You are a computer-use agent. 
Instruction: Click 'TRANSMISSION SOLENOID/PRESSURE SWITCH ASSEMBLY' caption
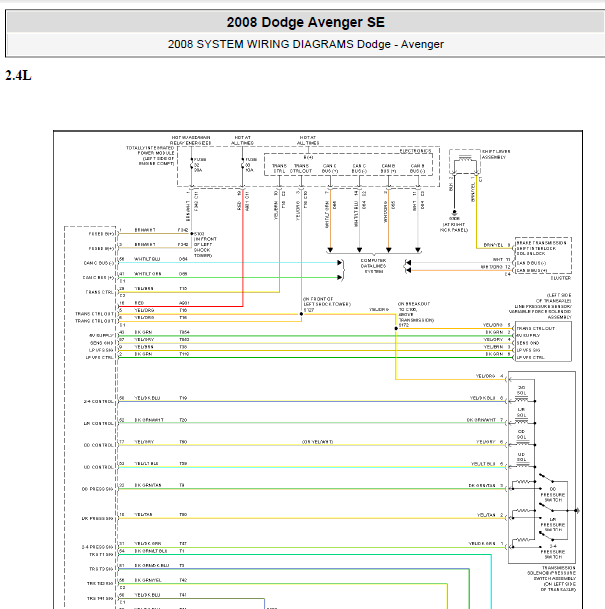click(x=552, y=579)
